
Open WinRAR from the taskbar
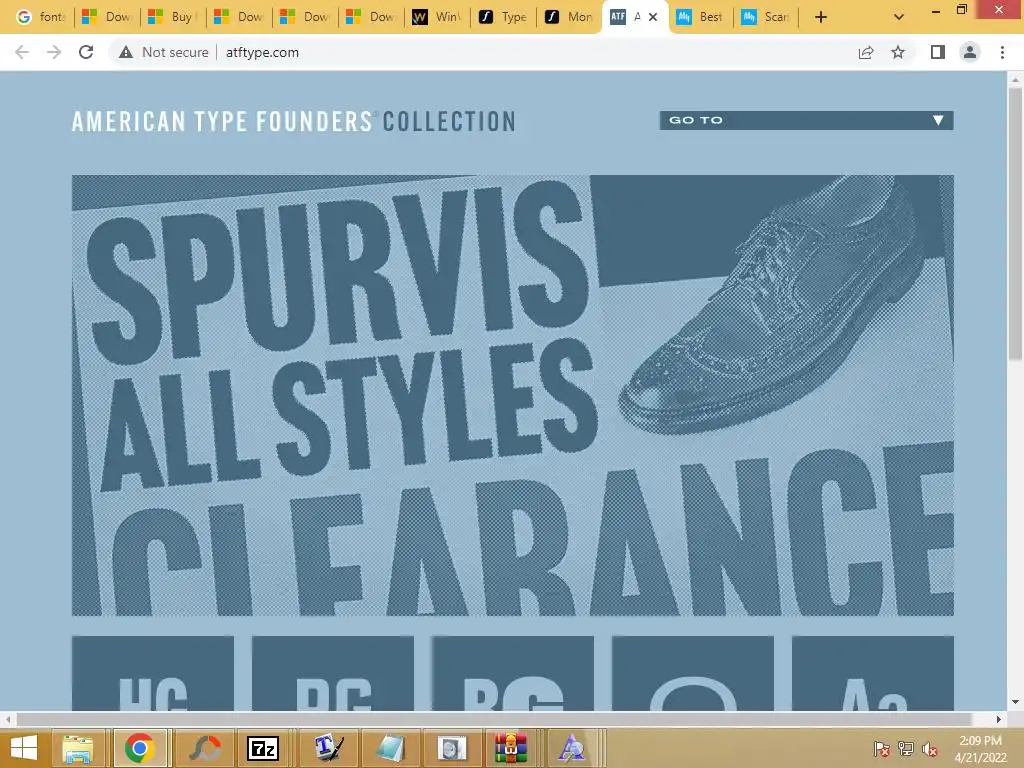pyautogui.click(x=511, y=748)
